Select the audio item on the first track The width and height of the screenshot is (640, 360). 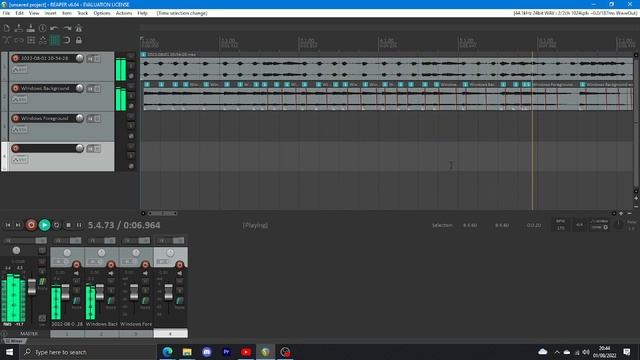(x=386, y=66)
